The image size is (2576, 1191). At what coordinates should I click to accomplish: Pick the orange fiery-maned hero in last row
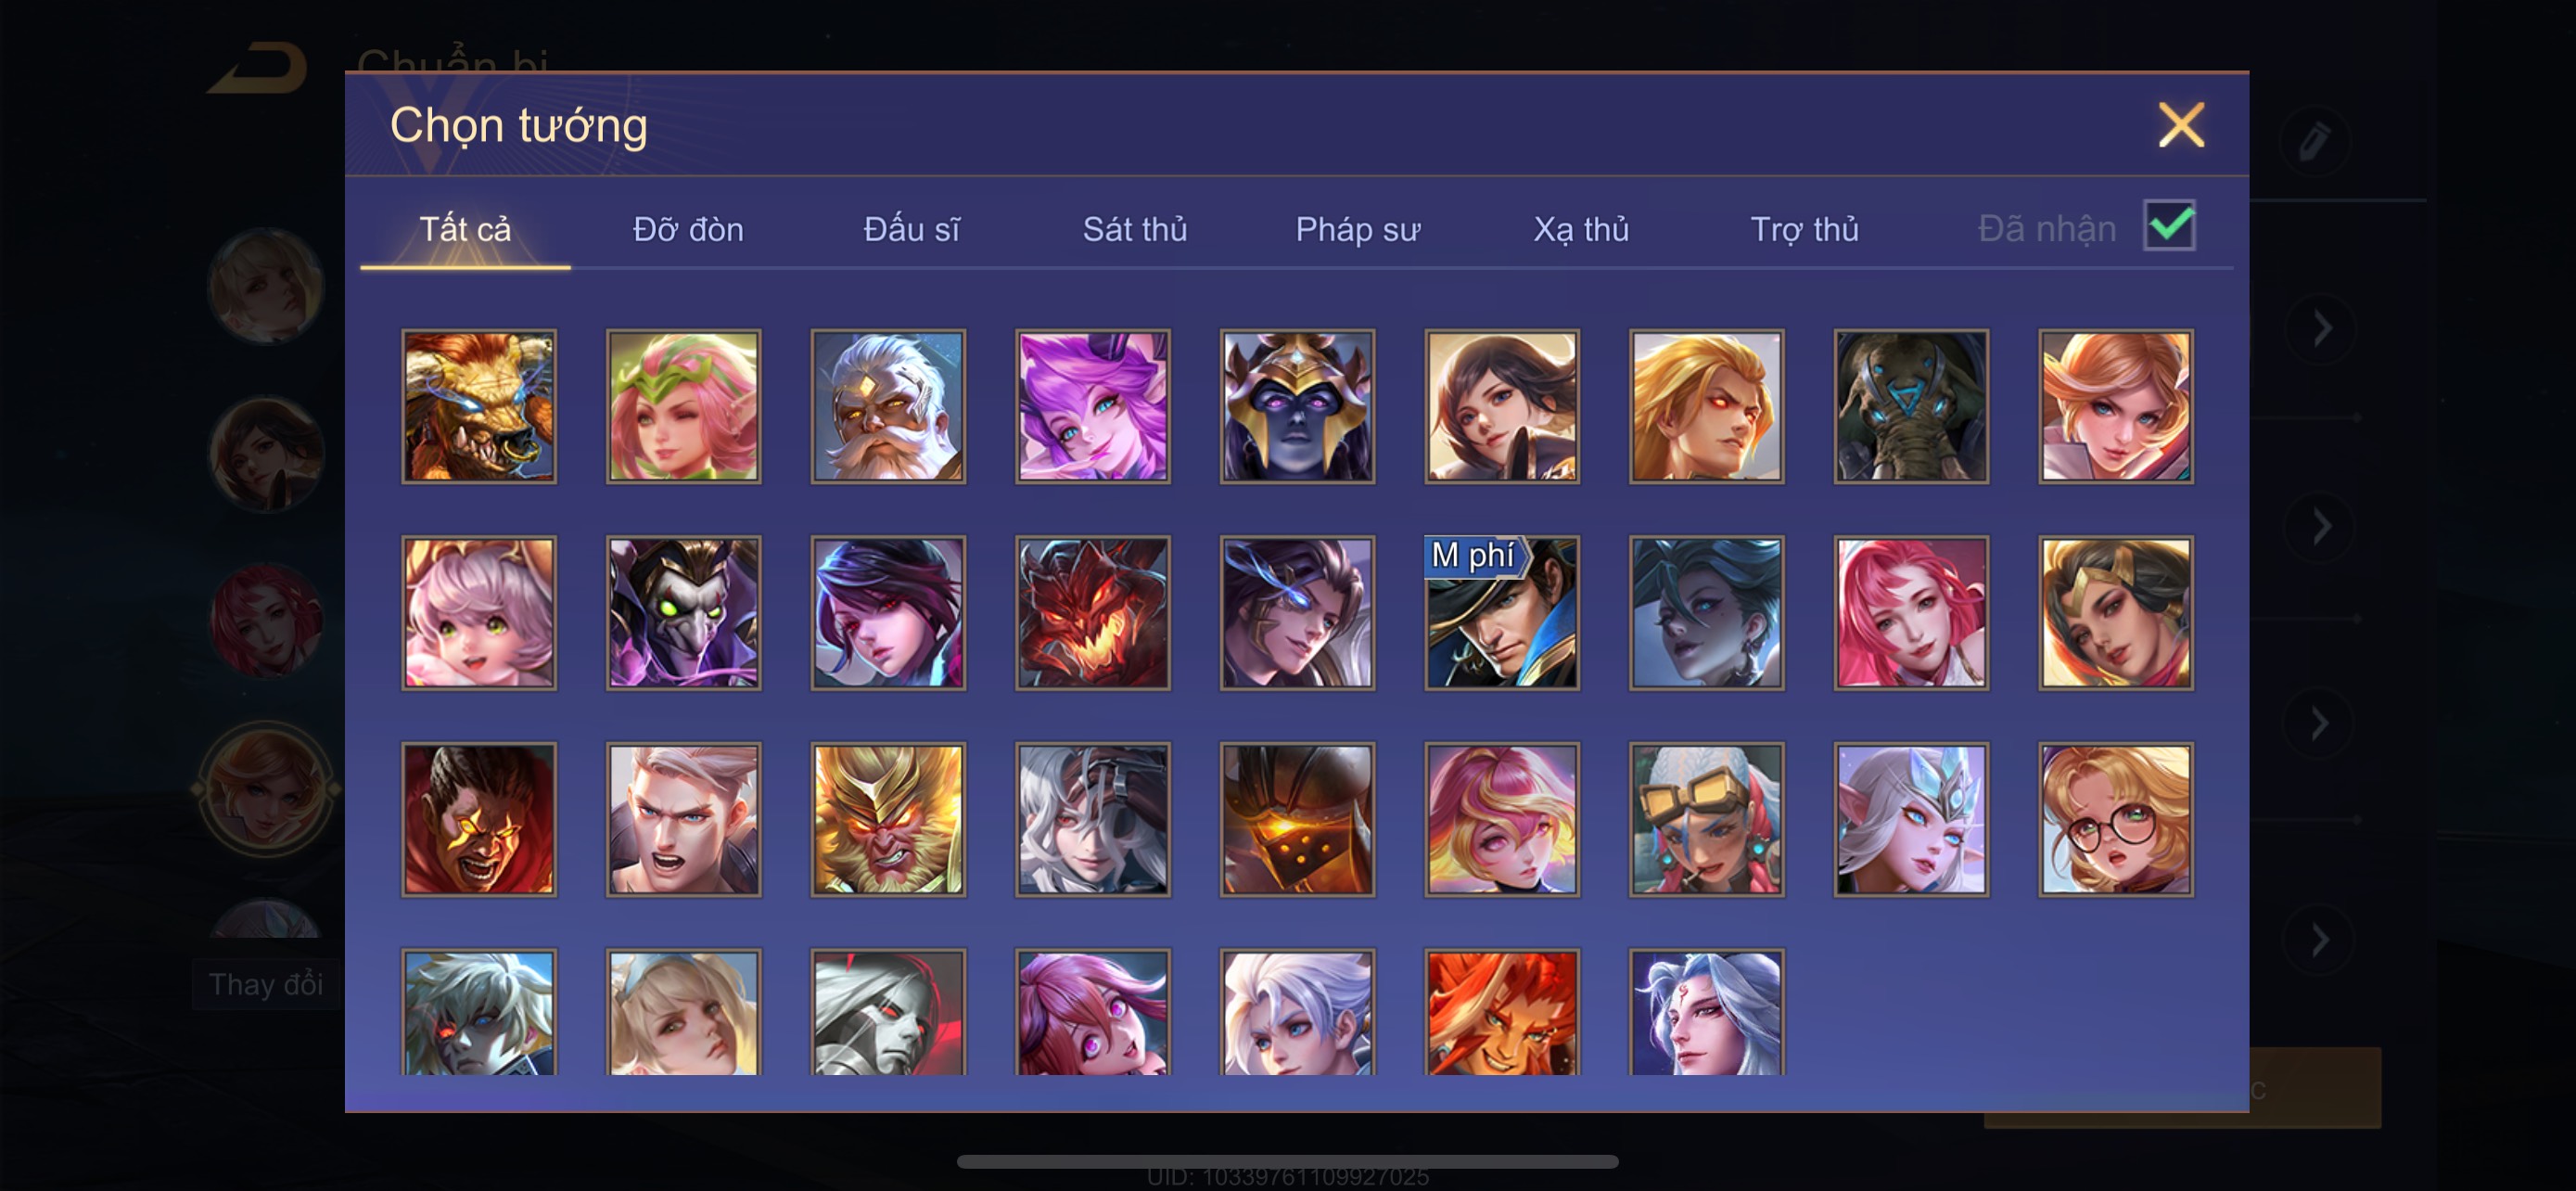pyautogui.click(x=1502, y=1012)
